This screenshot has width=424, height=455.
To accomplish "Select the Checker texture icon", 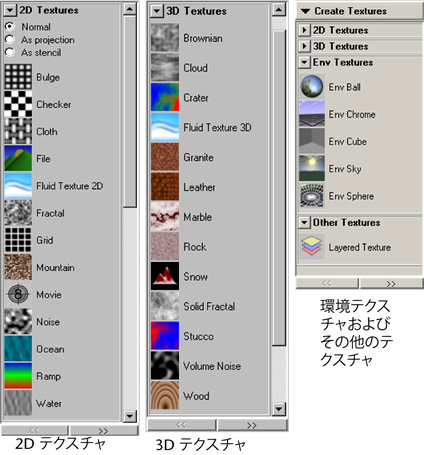I will click(x=18, y=104).
